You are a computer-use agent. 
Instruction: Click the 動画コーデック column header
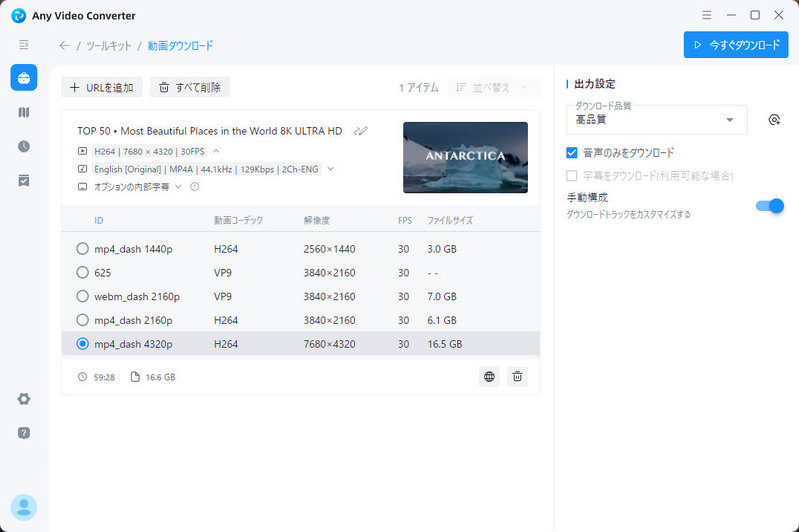238,221
